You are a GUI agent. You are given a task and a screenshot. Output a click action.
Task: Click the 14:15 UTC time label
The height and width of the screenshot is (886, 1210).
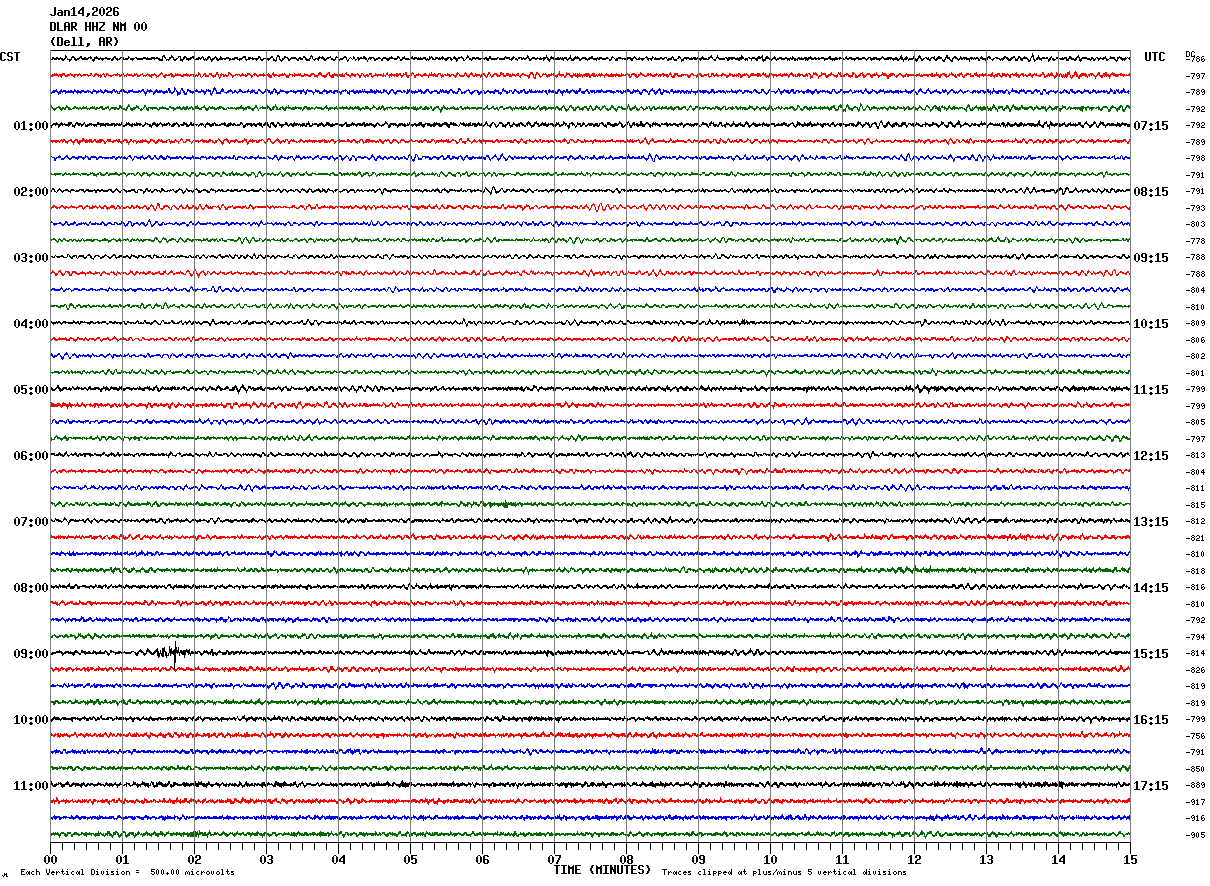1151,588
